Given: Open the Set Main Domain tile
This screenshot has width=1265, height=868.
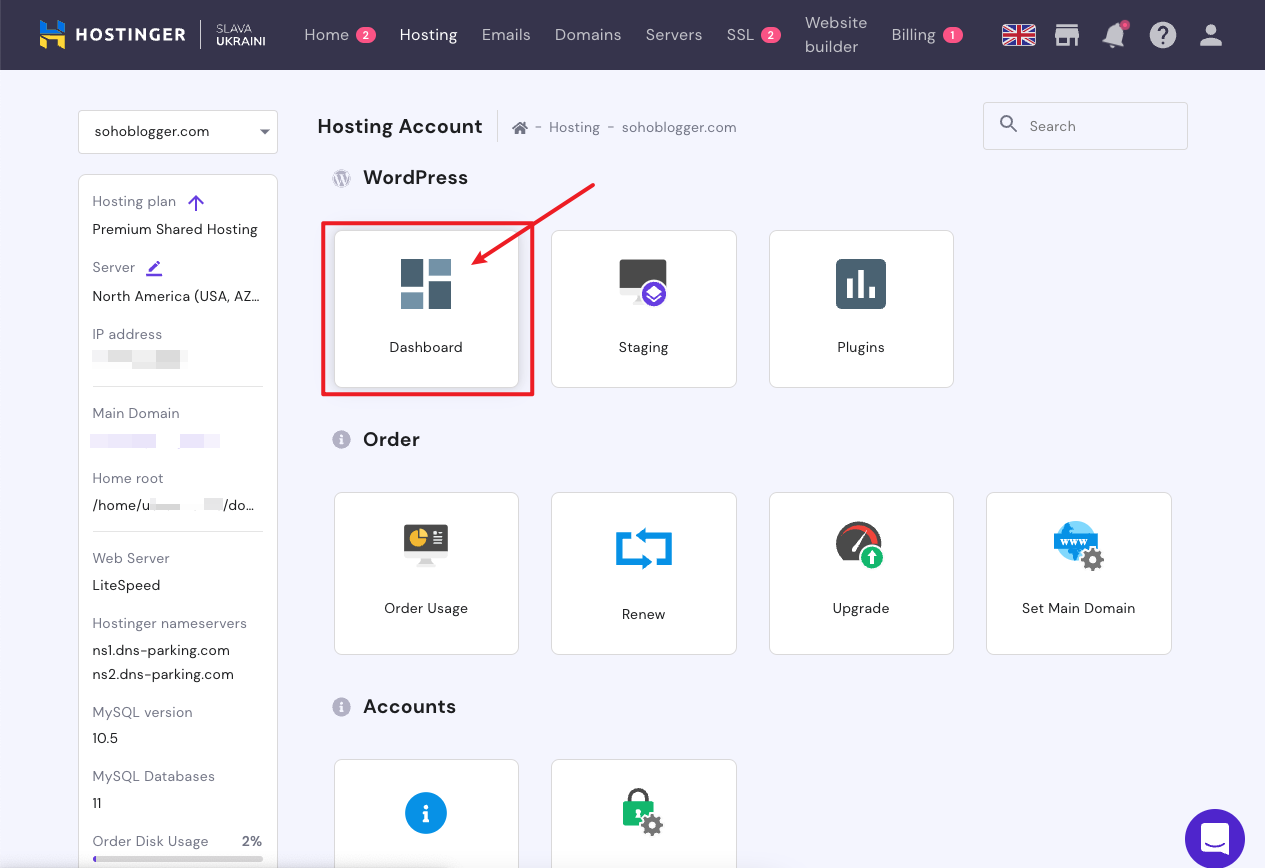Looking at the screenshot, I should [1078, 573].
